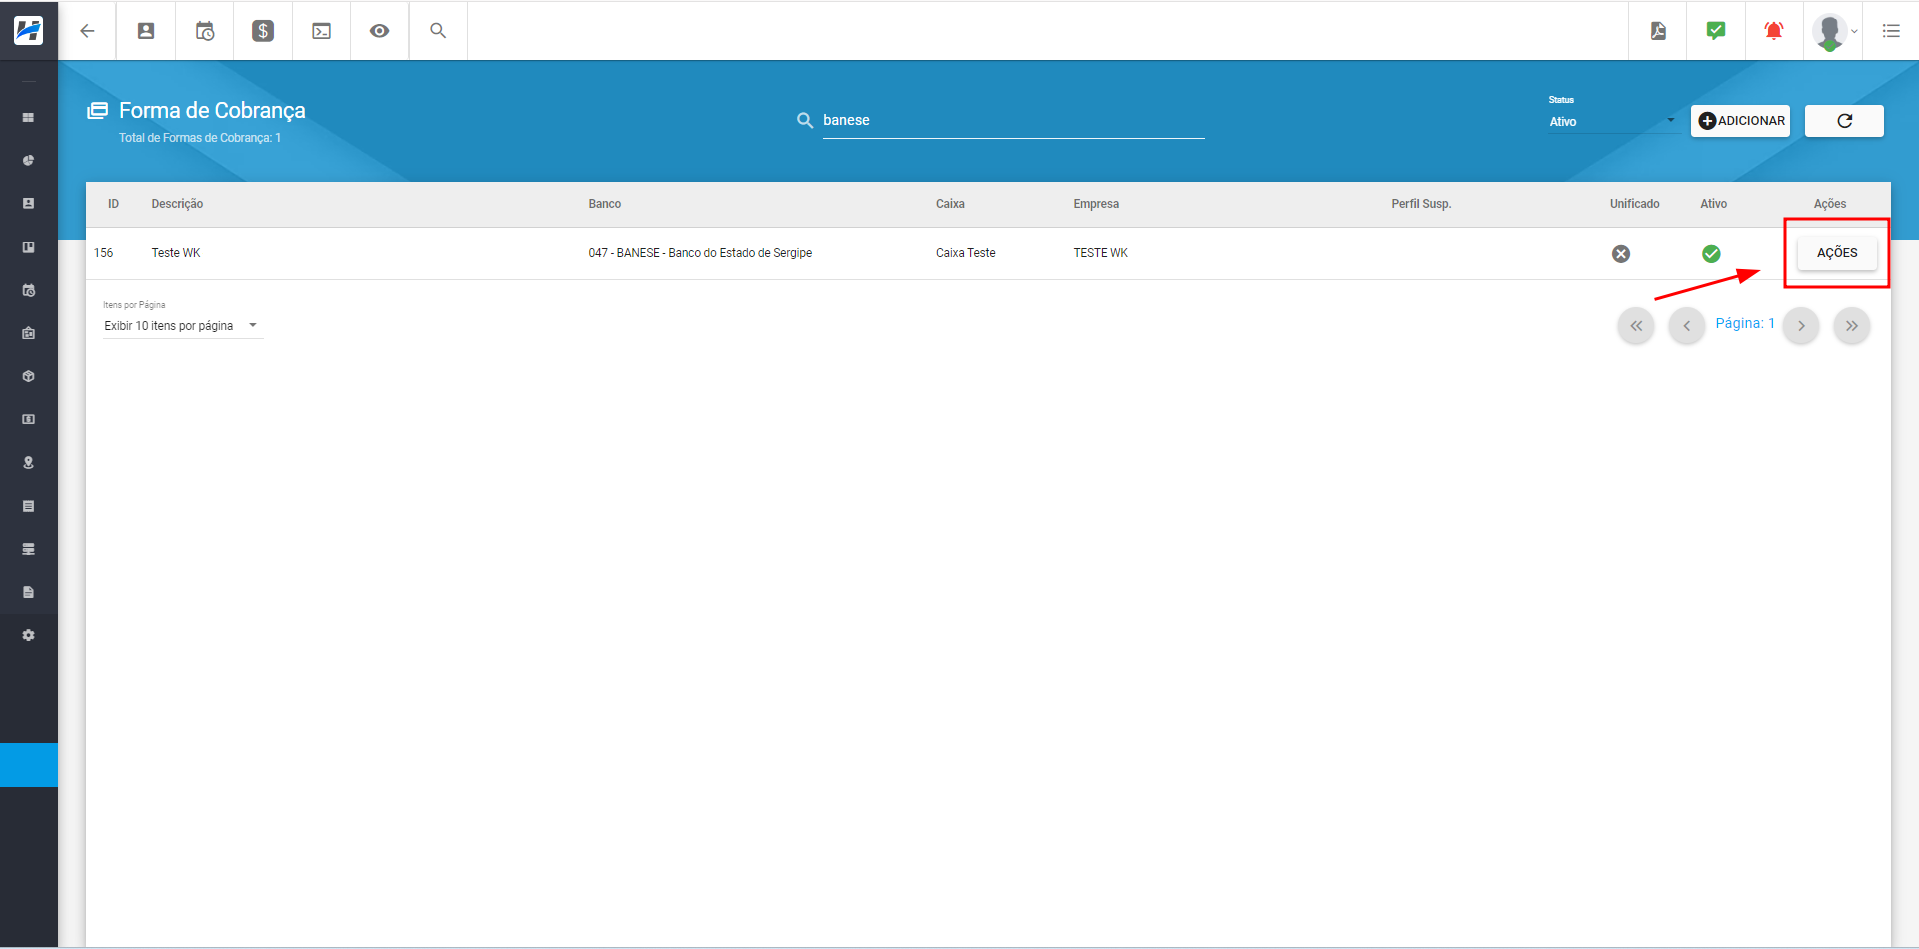Click the Caixa Teste cell
Screen dimensions: 1919x949
(x=966, y=253)
